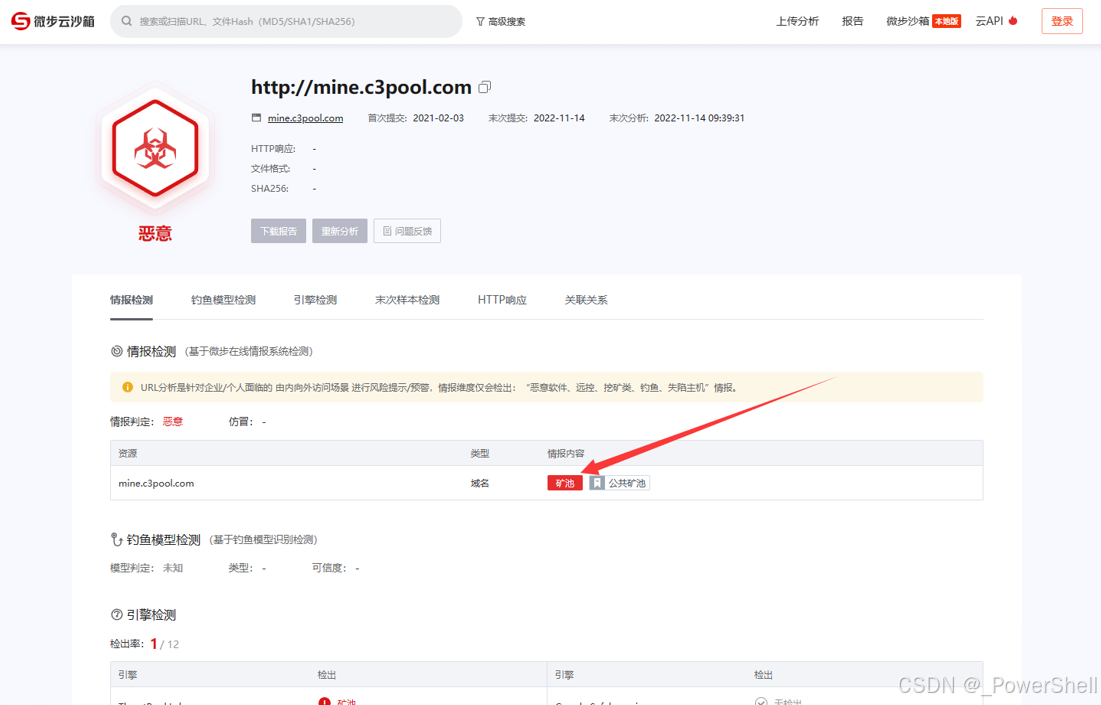The height and width of the screenshot is (705, 1101).
Task: Switch to the 引擎检测 tab
Action: point(315,300)
